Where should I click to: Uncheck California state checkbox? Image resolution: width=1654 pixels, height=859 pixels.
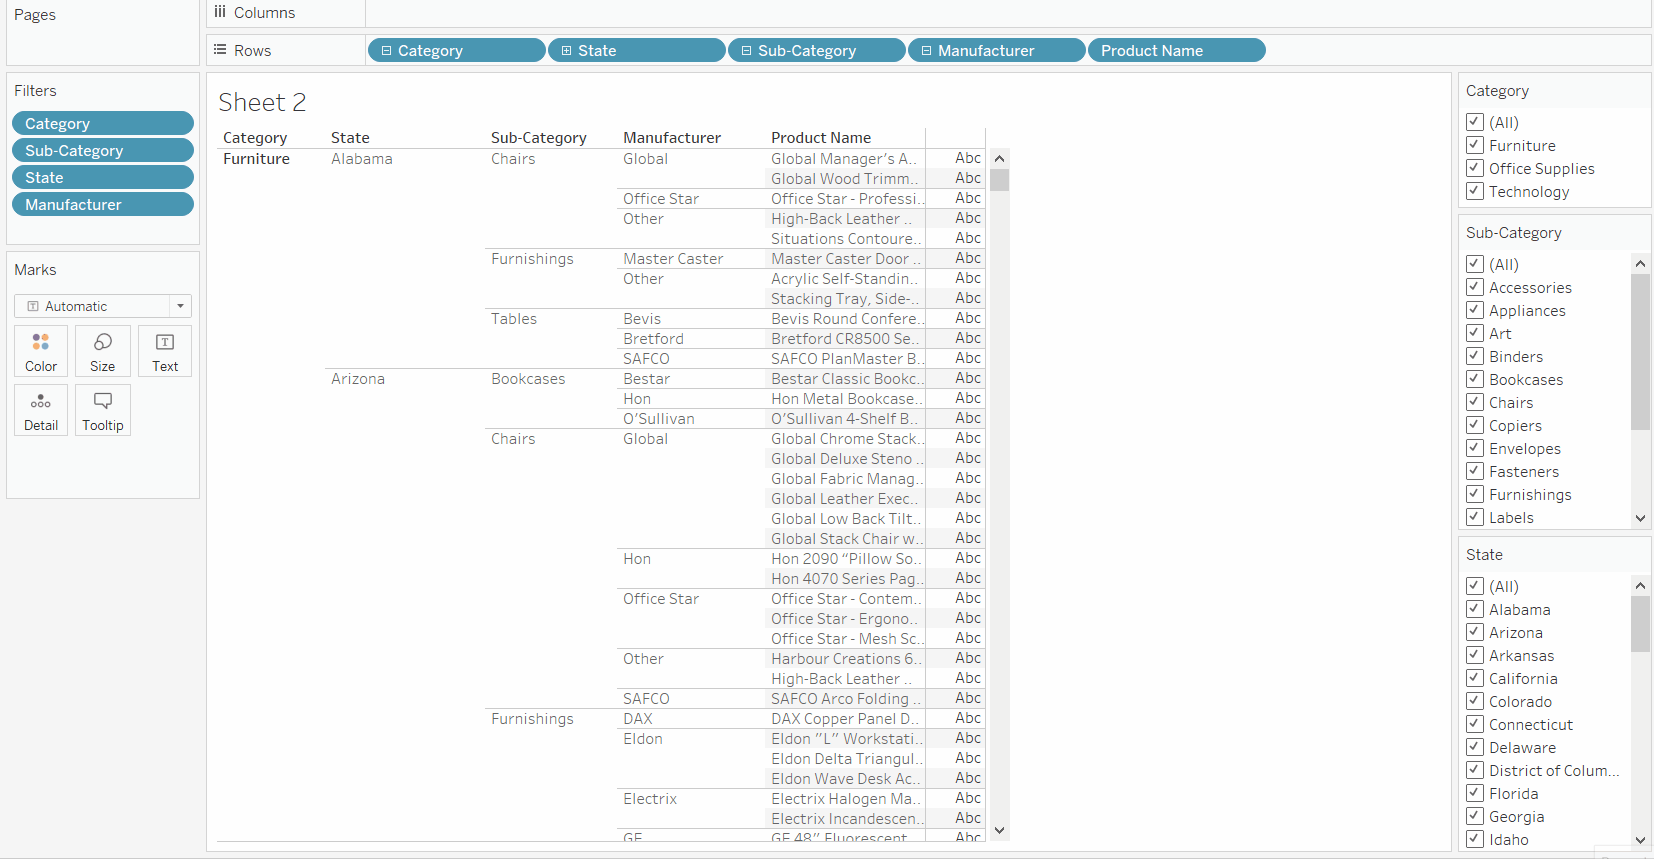[1475, 678]
